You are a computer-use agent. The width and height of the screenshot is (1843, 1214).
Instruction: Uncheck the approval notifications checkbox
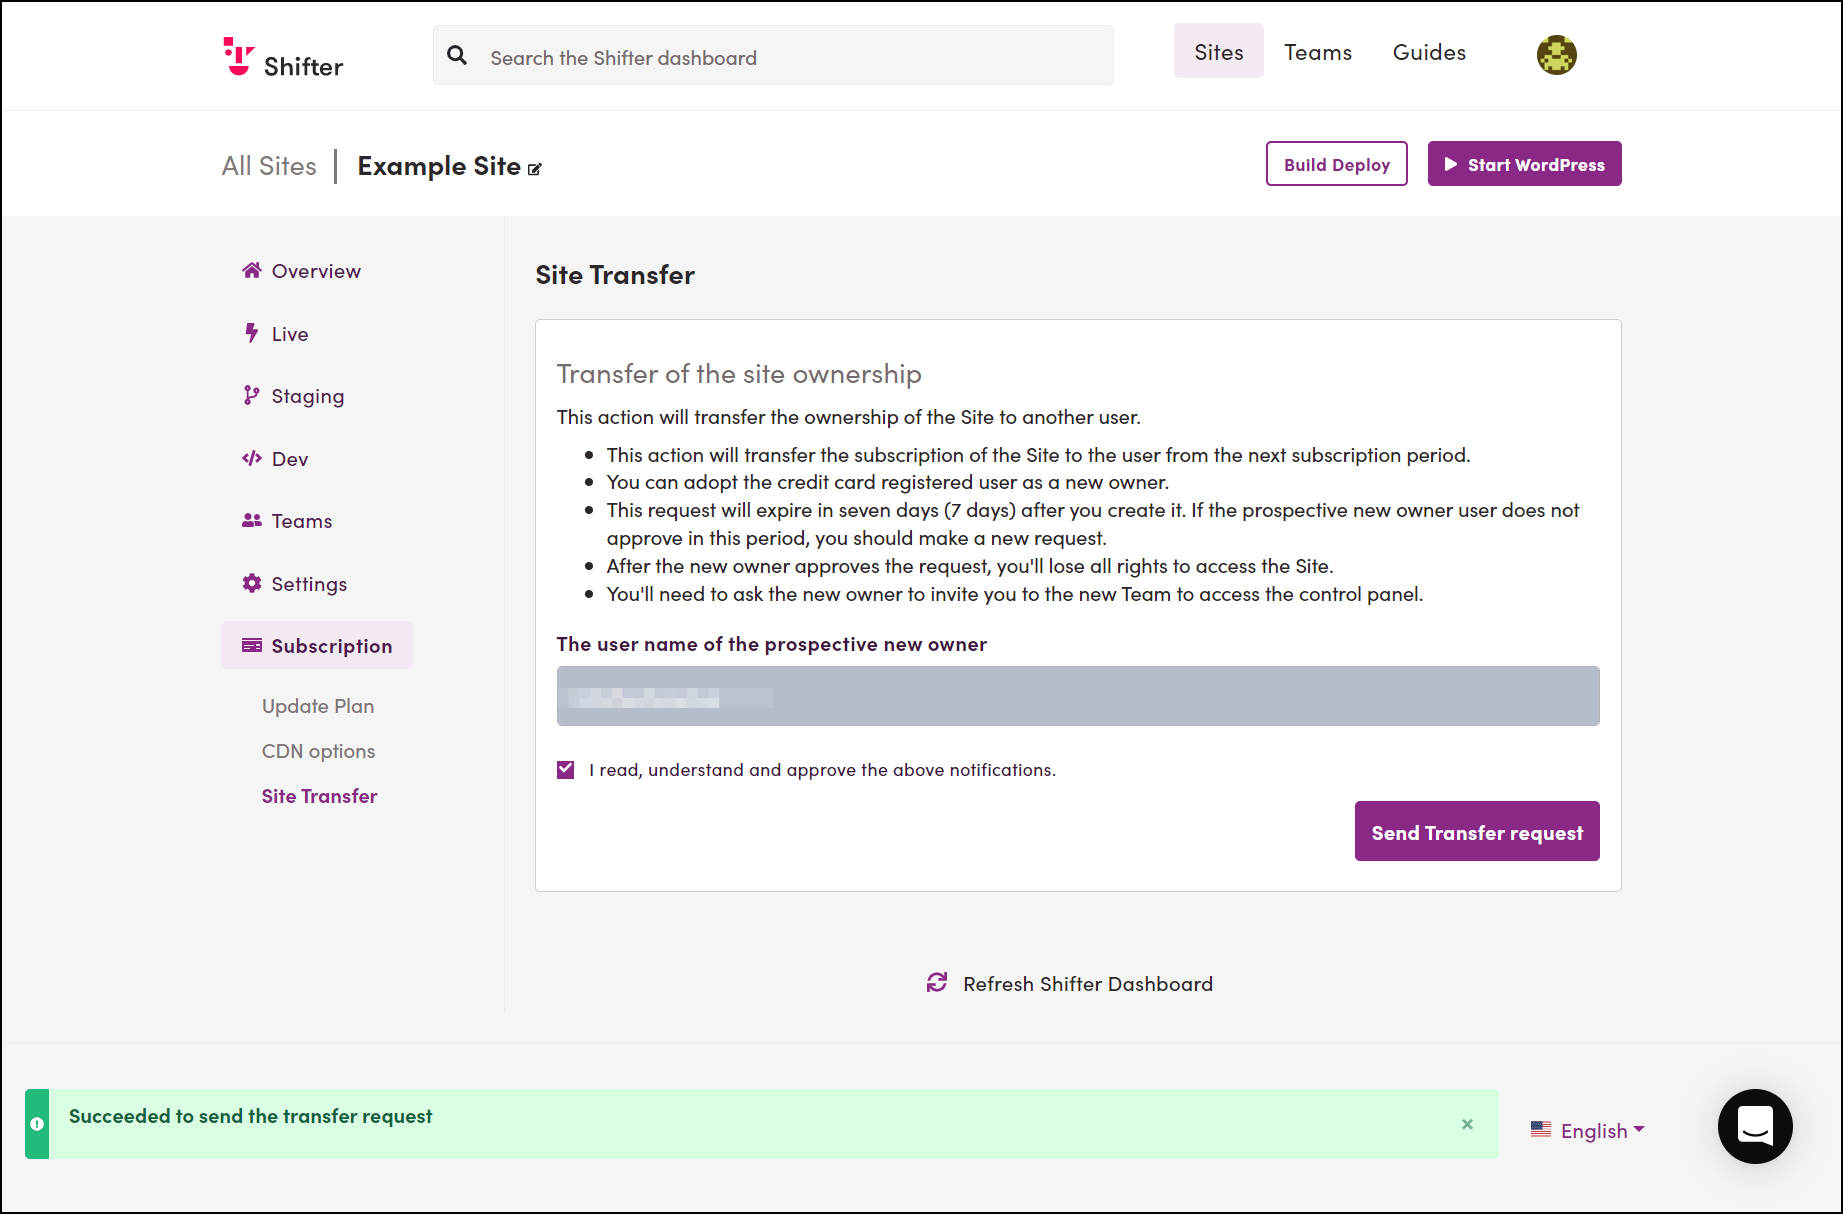pyautogui.click(x=566, y=769)
